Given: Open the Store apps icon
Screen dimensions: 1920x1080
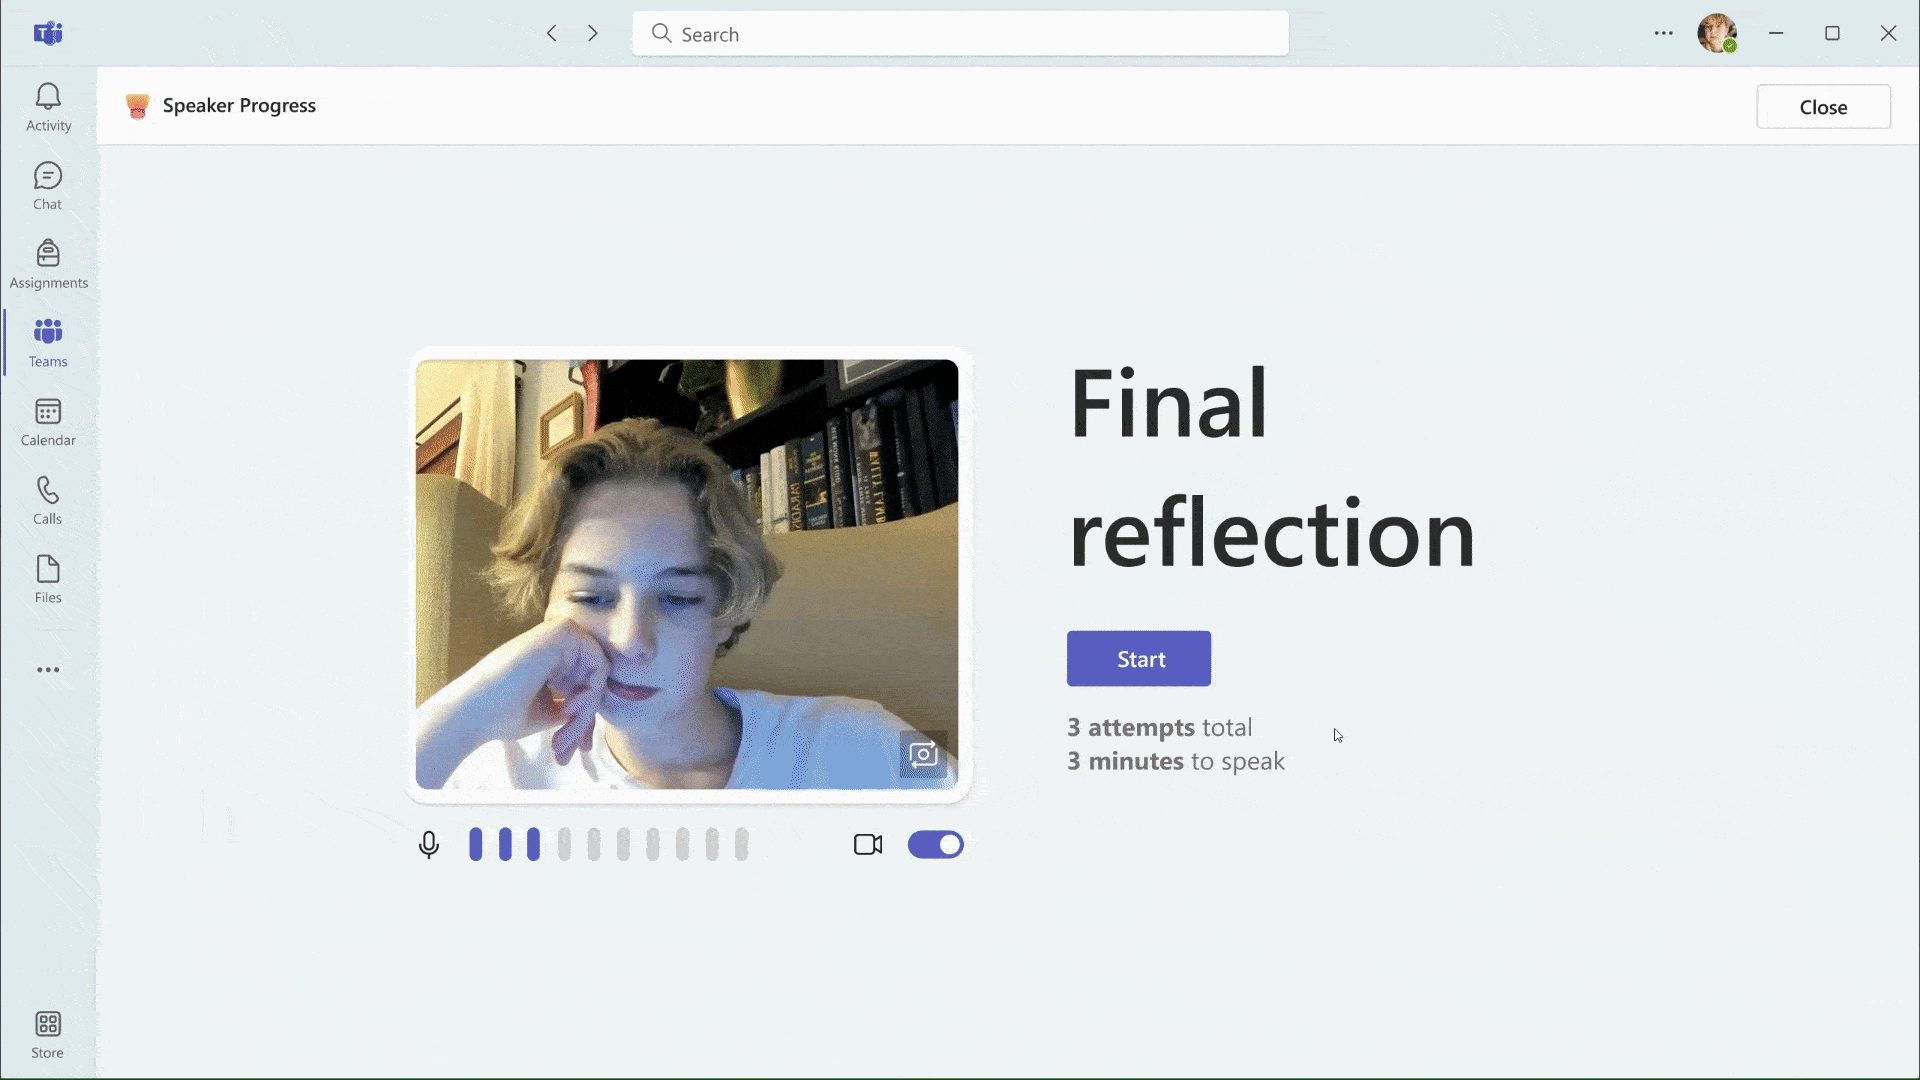Looking at the screenshot, I should tap(48, 1034).
